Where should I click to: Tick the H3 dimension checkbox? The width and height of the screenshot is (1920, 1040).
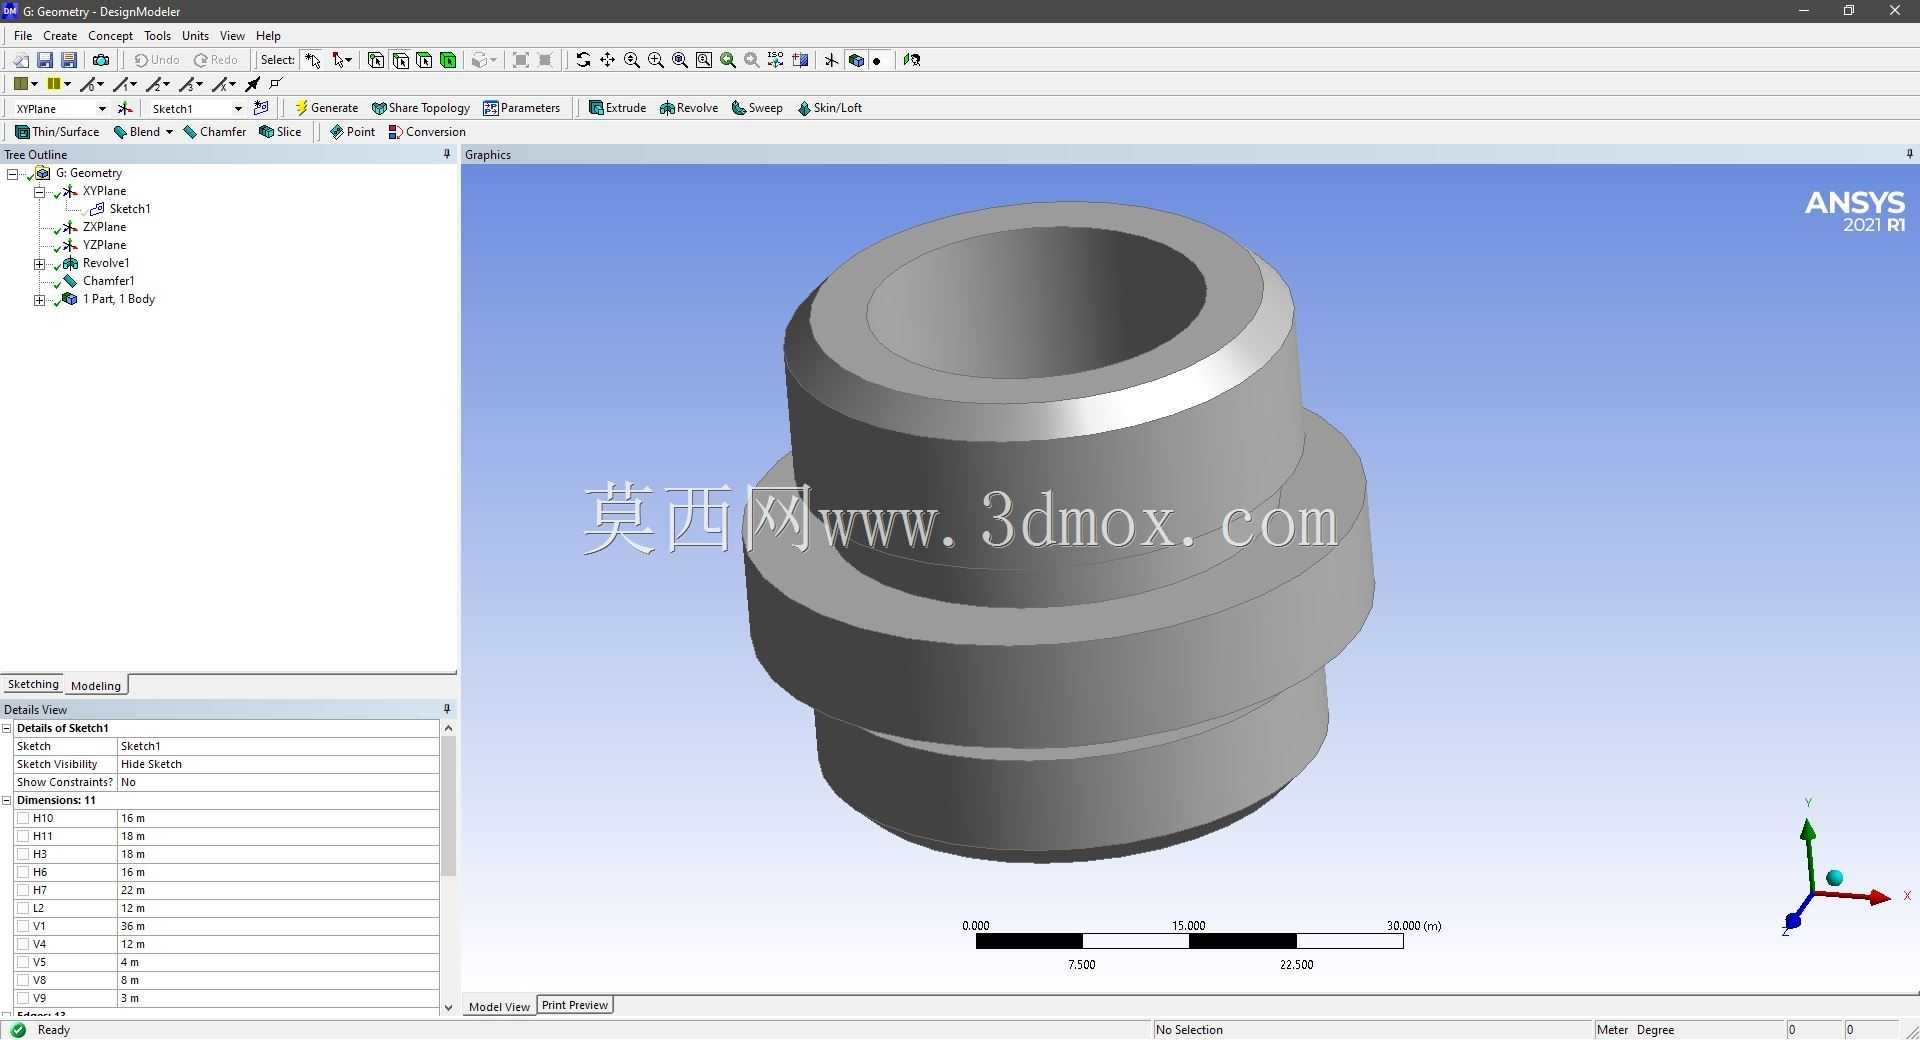(23, 854)
